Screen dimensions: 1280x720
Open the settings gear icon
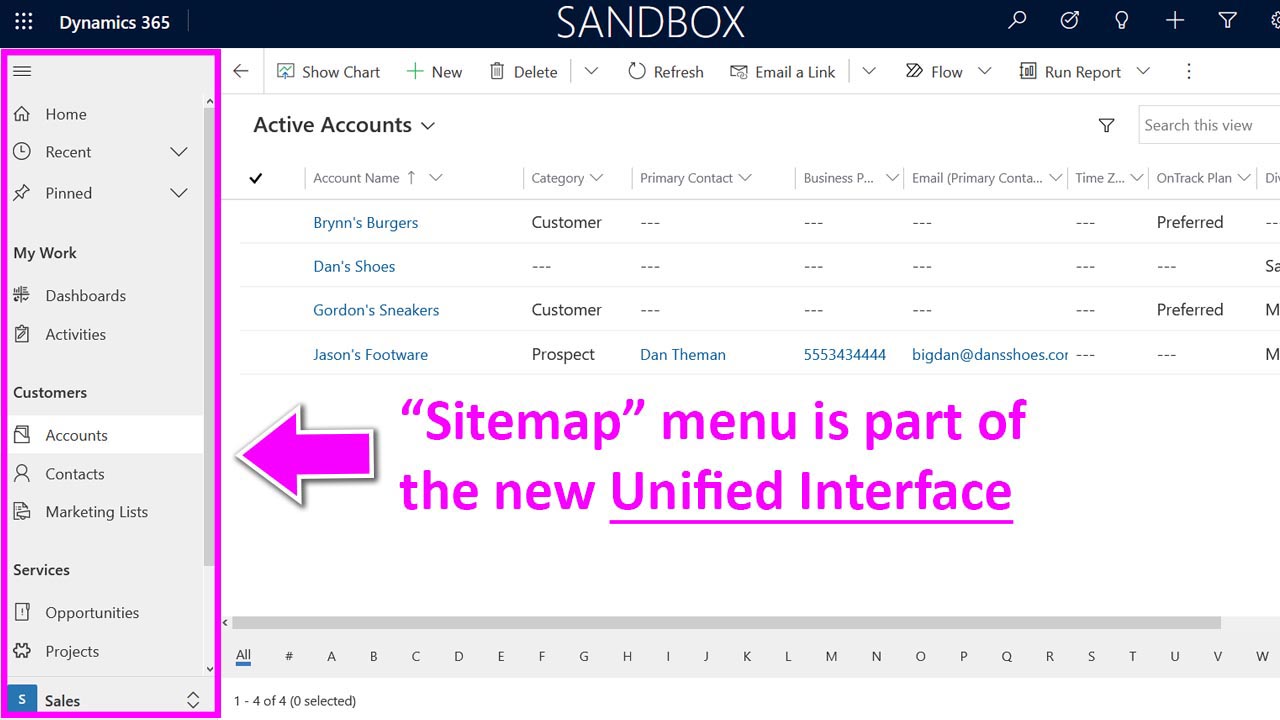tap(1274, 20)
